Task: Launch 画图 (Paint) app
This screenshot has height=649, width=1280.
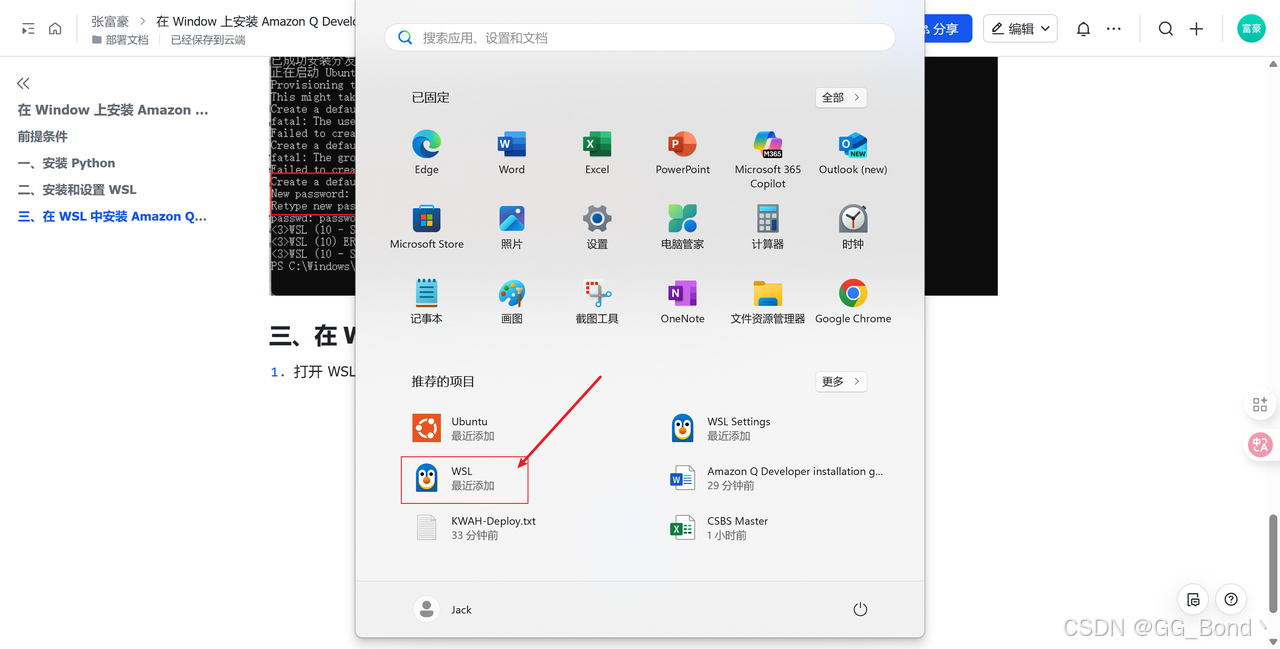Action: (x=512, y=302)
